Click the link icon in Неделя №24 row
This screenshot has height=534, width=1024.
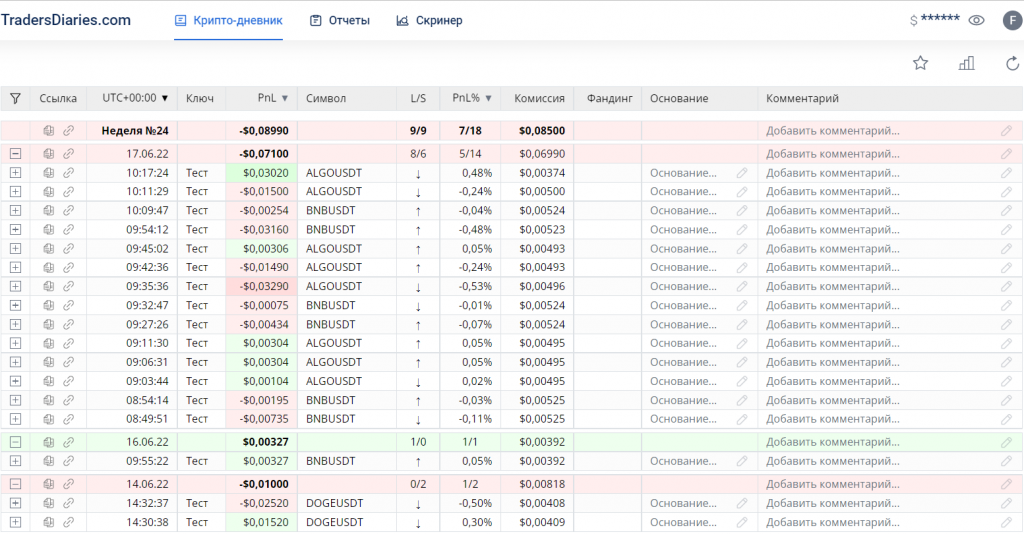69,131
